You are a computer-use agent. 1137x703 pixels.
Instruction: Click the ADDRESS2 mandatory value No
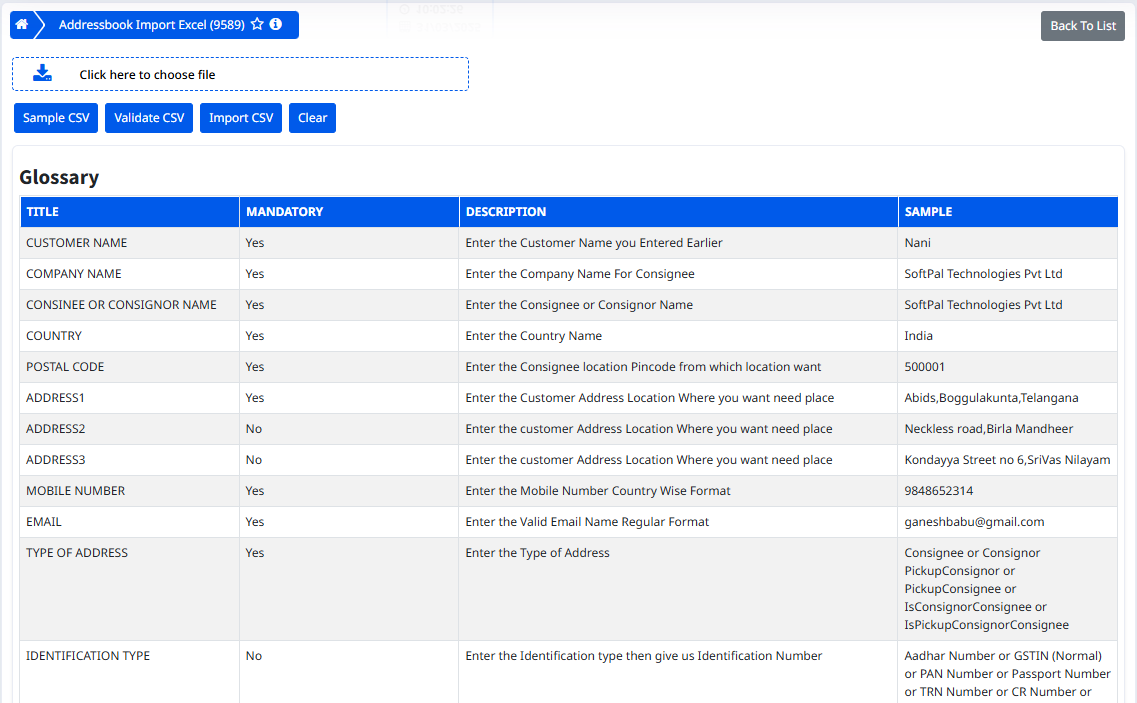[254, 429]
